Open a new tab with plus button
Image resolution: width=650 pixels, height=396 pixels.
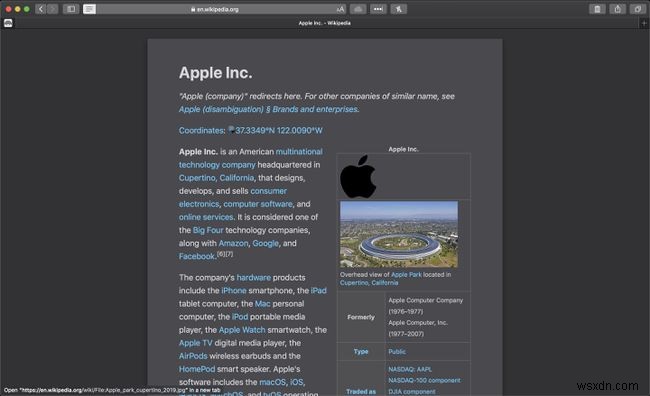tap(644, 23)
